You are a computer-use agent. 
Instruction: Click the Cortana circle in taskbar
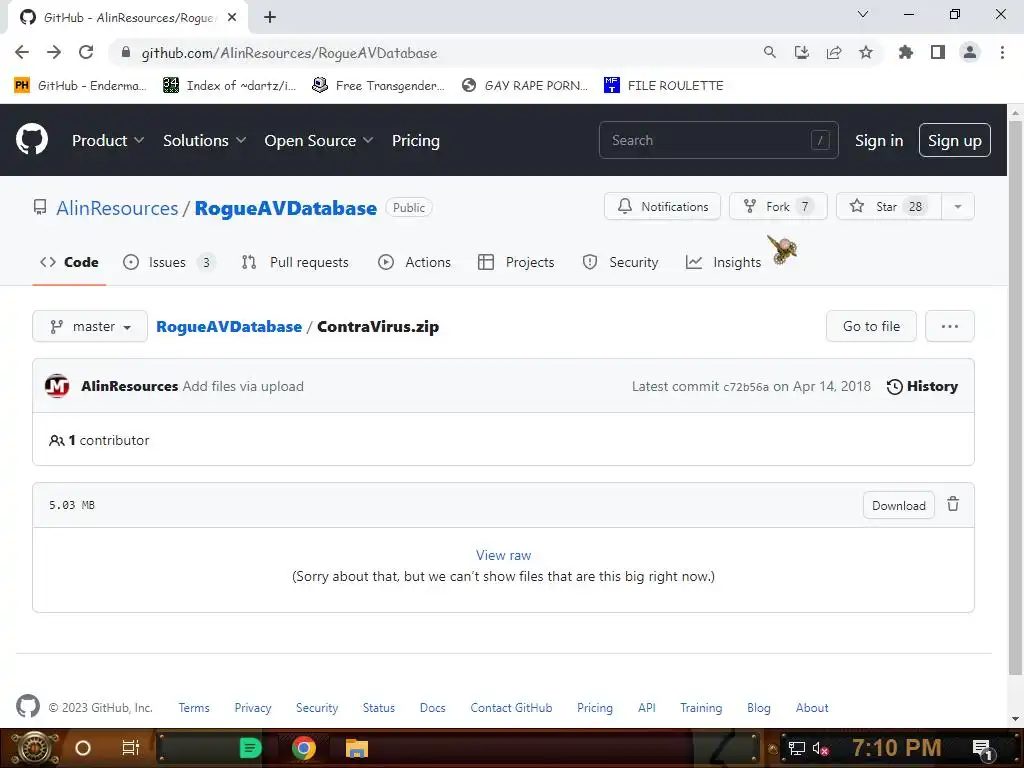click(x=83, y=748)
